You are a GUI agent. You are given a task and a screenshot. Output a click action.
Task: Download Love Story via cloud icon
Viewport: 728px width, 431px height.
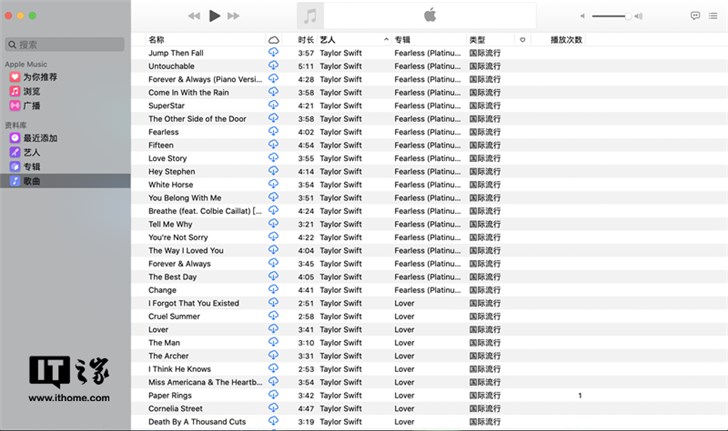[x=273, y=157]
